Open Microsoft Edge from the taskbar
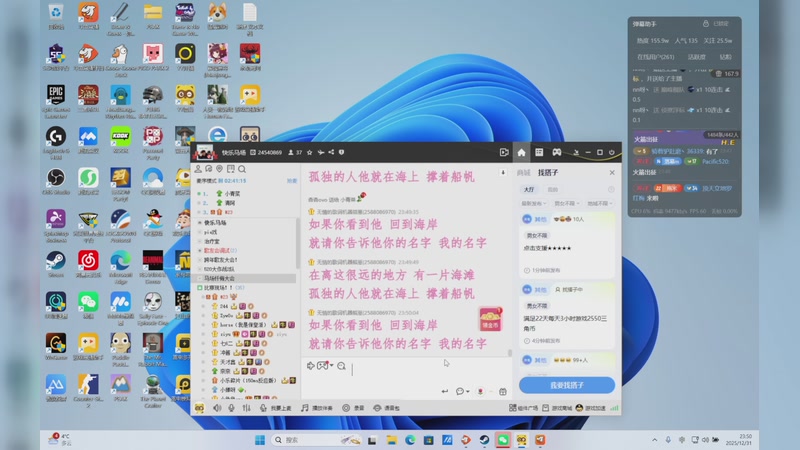 coord(410,439)
